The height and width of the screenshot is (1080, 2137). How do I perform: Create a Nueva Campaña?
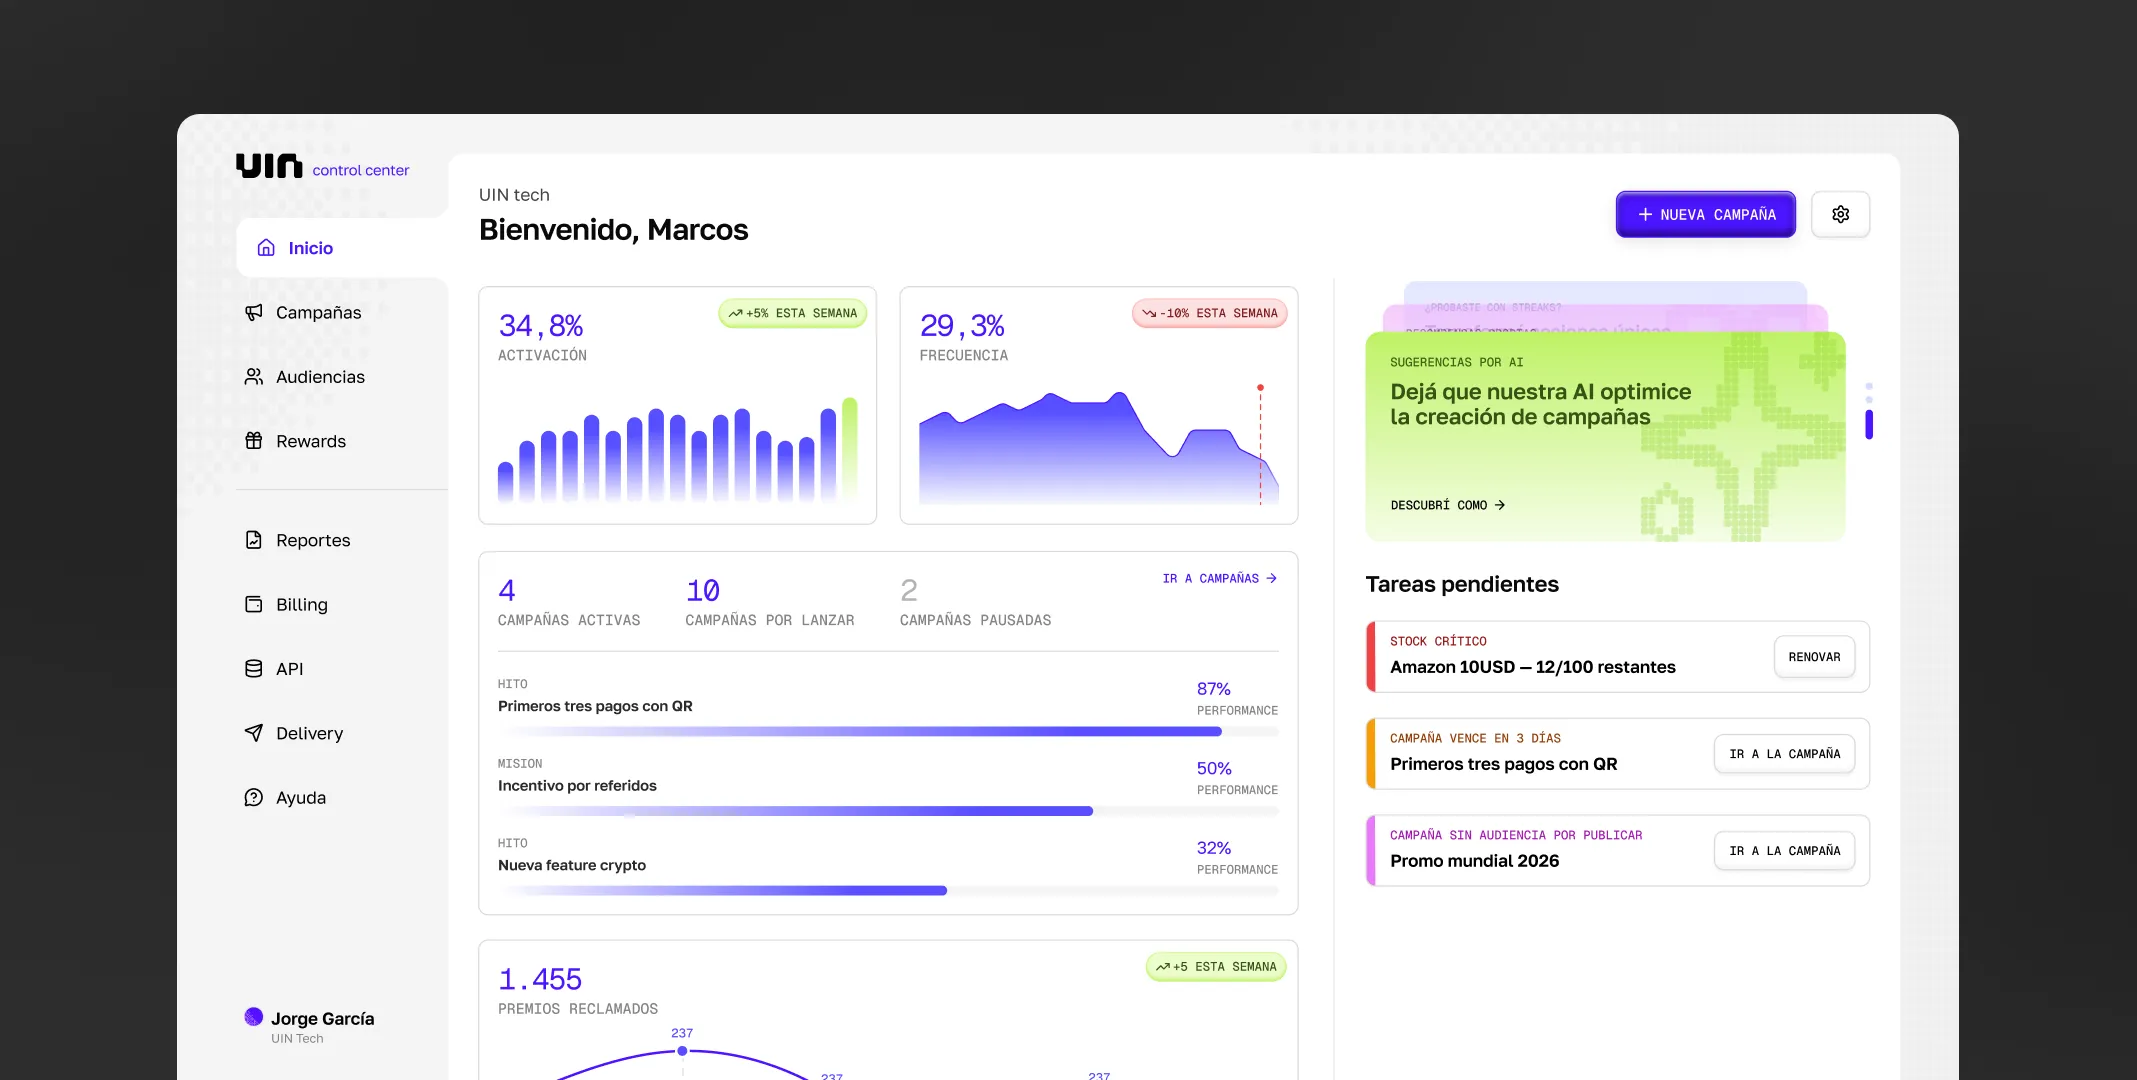1706,214
